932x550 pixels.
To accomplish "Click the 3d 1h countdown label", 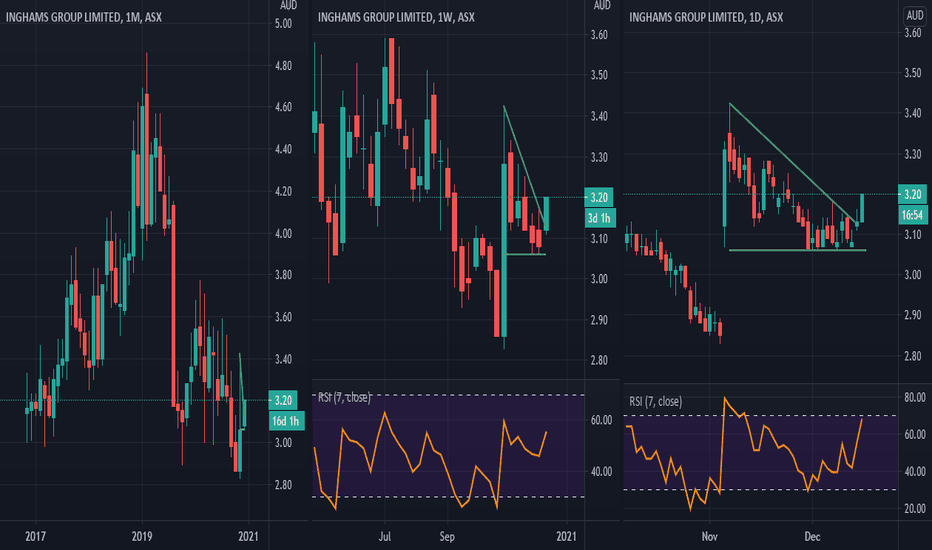I will click(599, 218).
